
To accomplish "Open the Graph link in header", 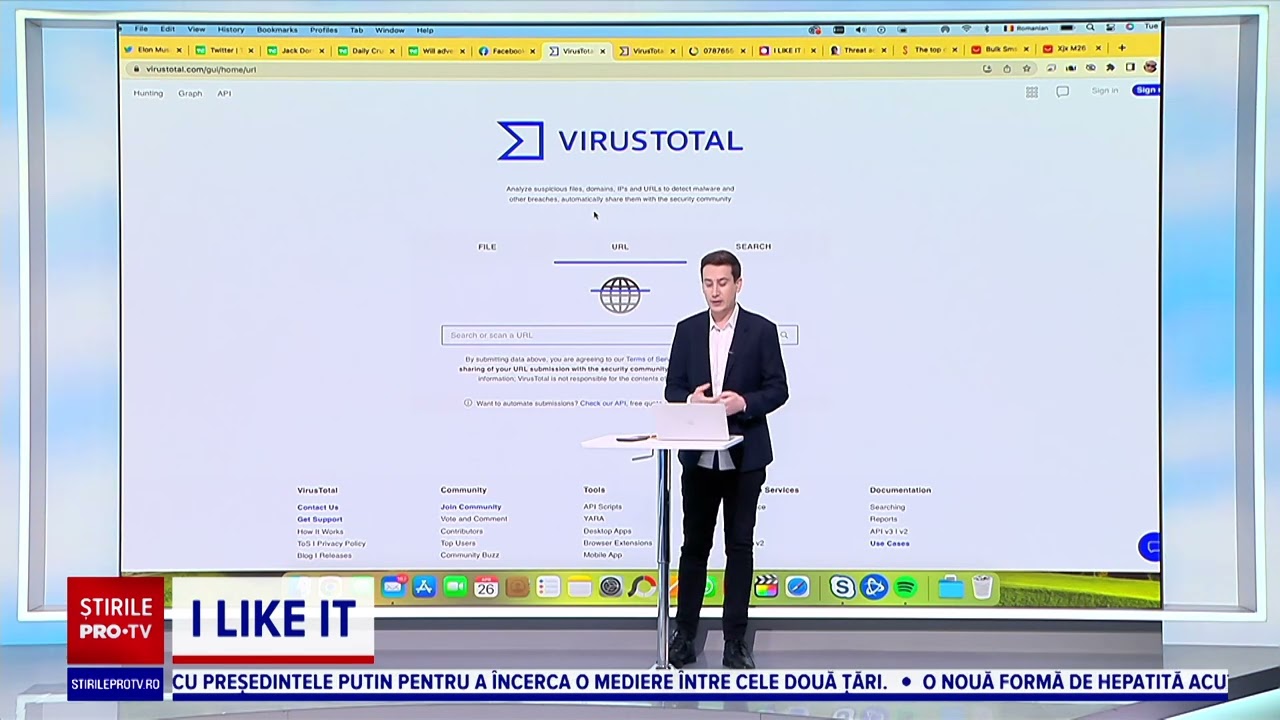I will (x=190, y=93).
